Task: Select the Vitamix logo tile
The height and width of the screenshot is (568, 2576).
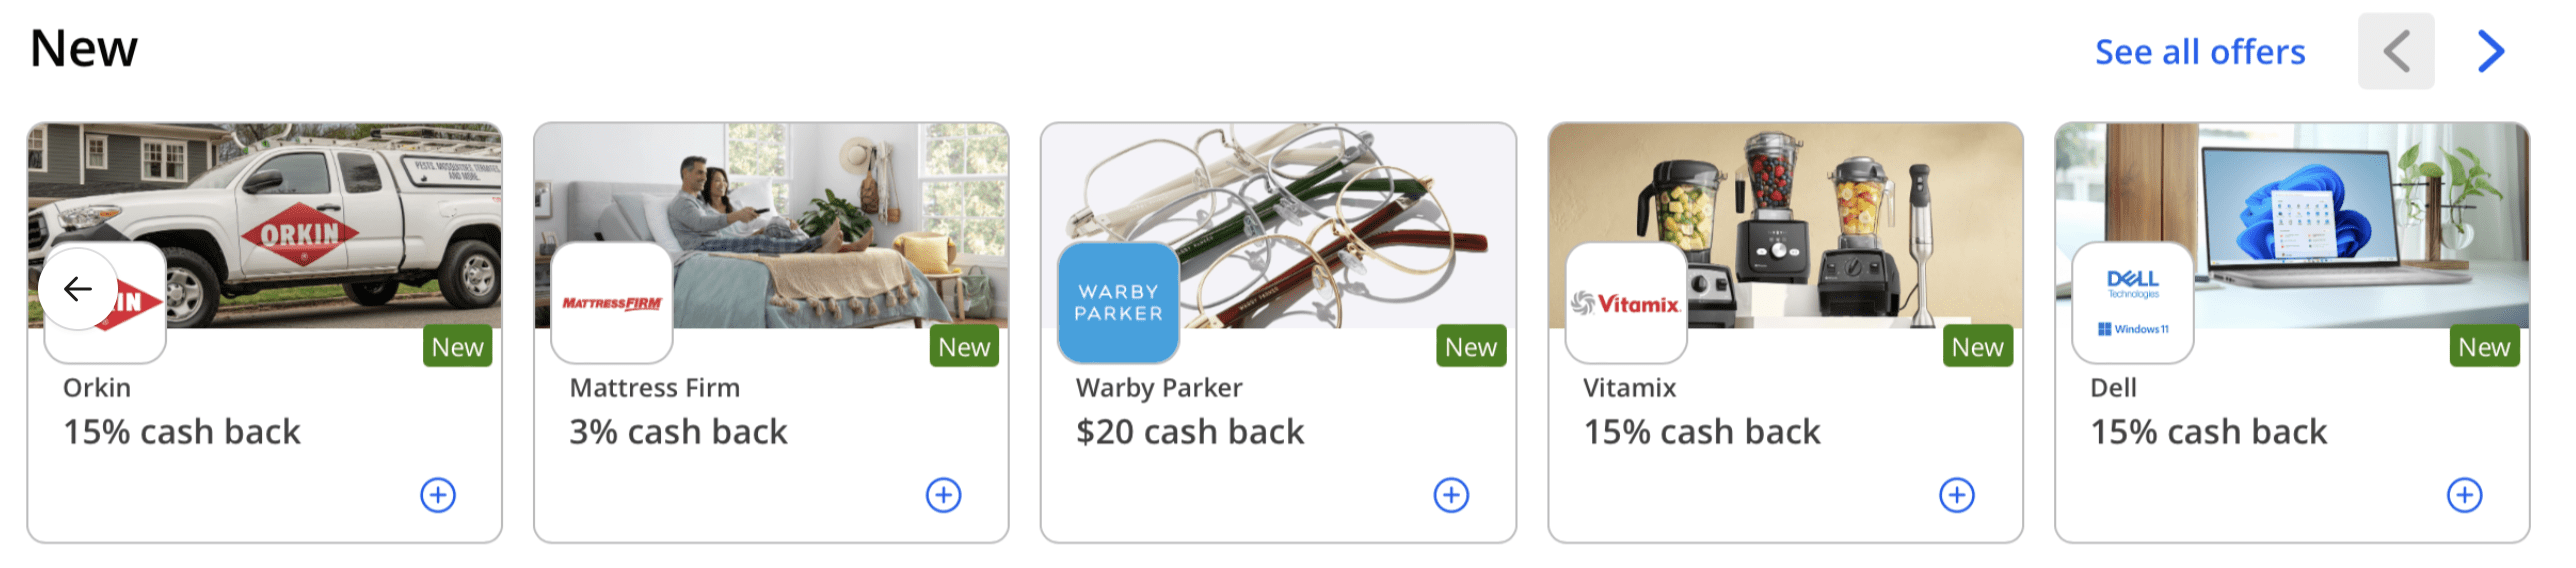Action: point(1626,302)
